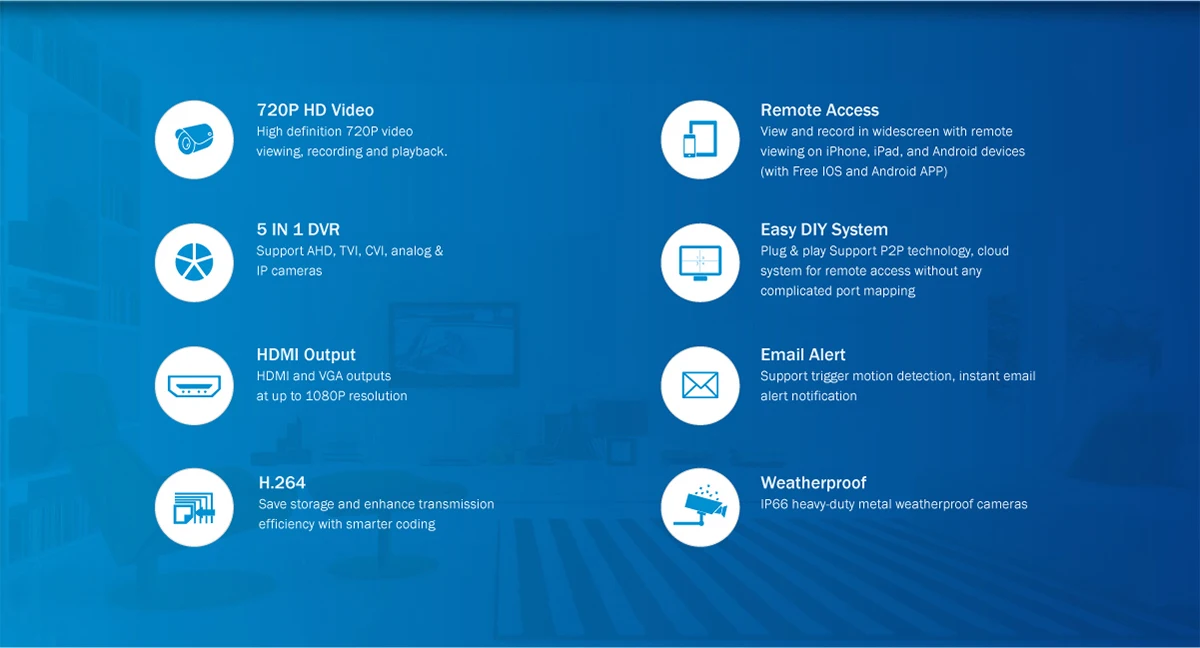The image size is (1200, 648).
Task: Click text 'viewing, recording and playback.'
Action: point(352,151)
